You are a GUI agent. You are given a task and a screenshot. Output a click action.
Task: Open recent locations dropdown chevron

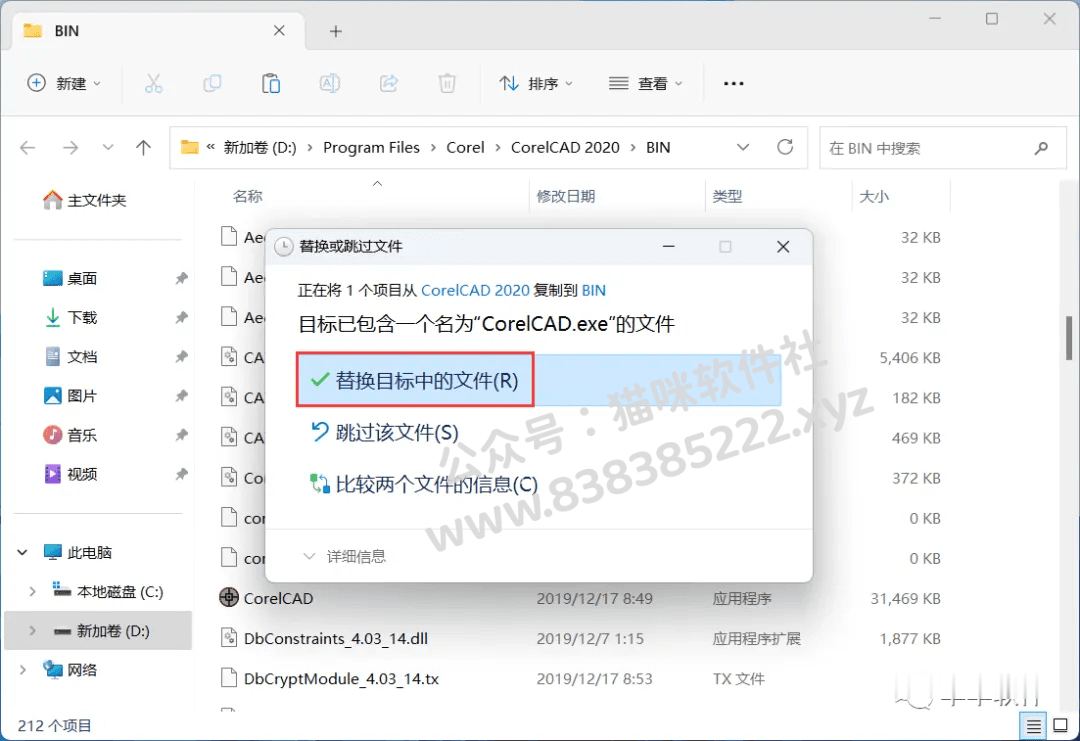tap(107, 147)
